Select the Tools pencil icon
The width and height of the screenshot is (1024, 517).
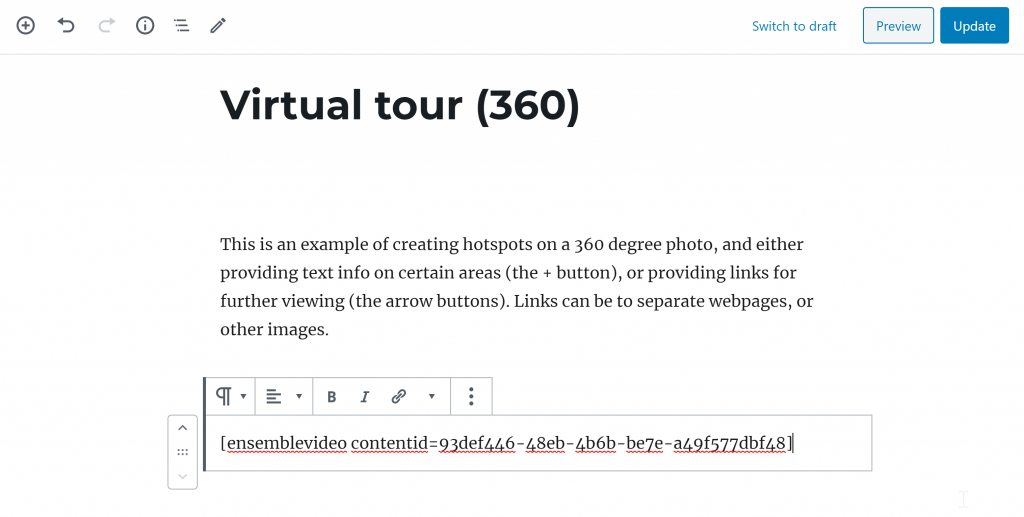pos(218,25)
